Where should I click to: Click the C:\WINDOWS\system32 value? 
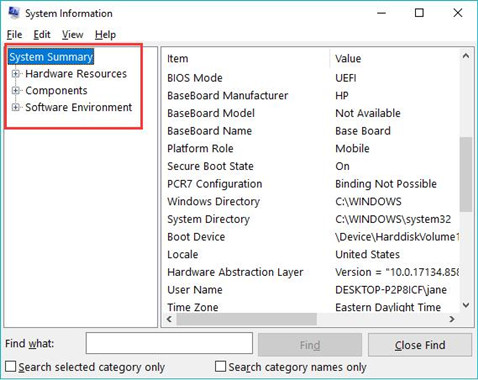tap(393, 219)
